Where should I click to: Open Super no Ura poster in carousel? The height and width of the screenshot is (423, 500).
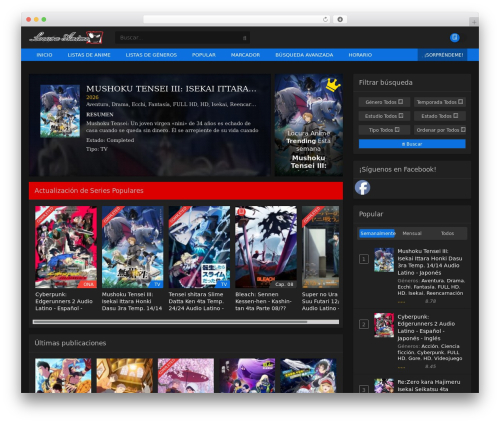(x=321, y=247)
